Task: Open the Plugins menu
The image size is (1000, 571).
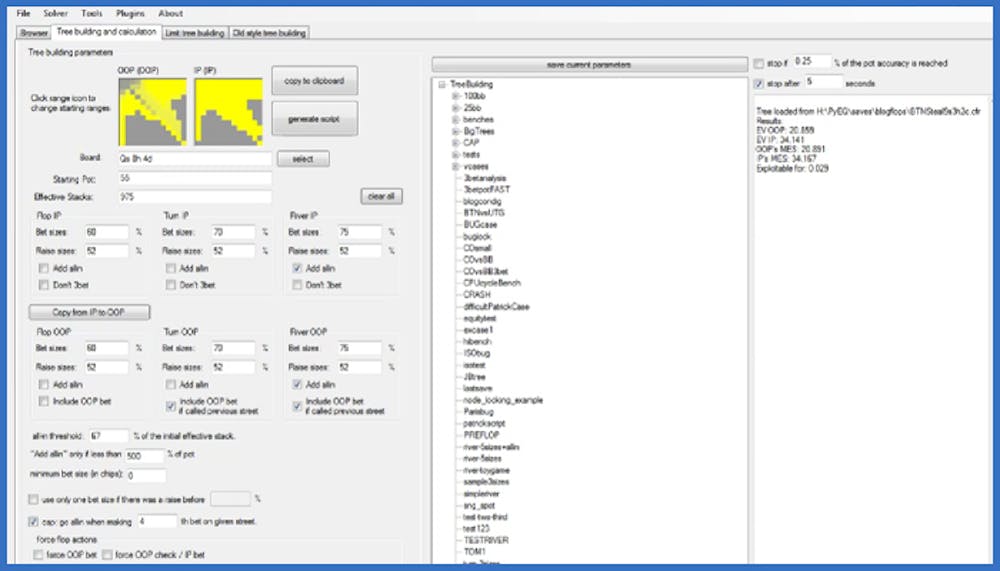Action: [x=130, y=13]
